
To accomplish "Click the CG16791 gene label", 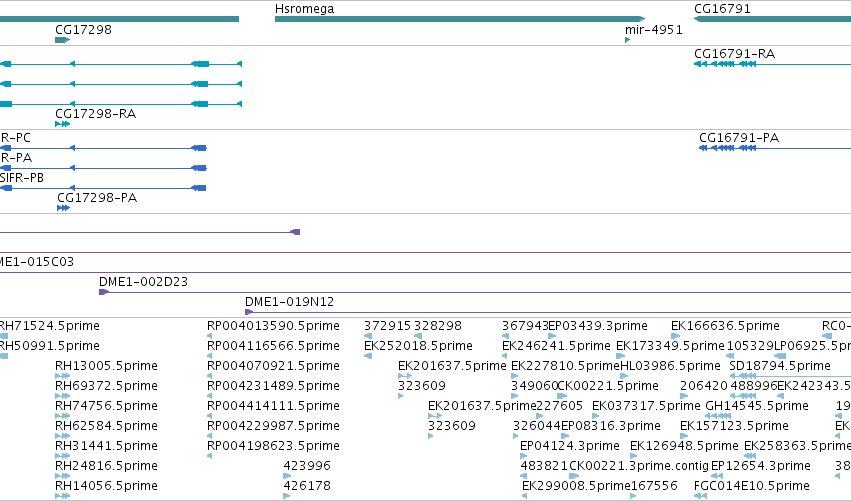I will (x=722, y=9).
